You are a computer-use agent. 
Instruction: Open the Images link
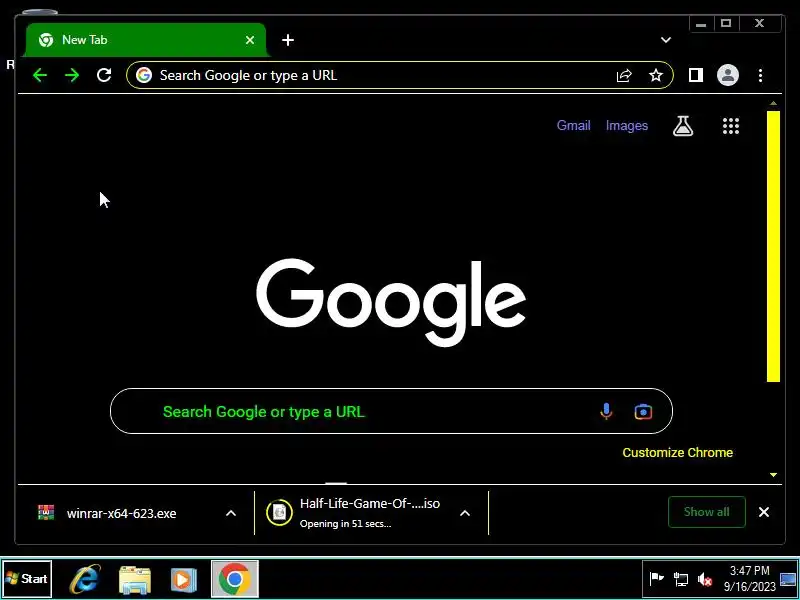click(x=627, y=126)
